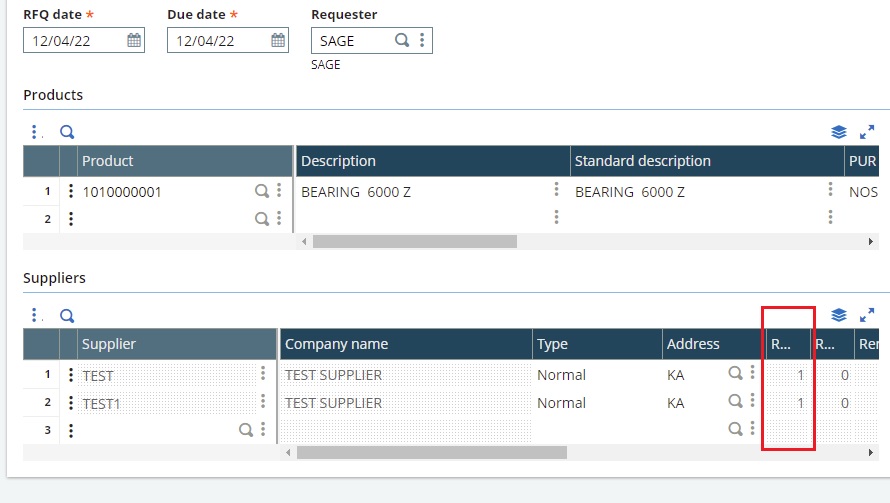This screenshot has width=890, height=503.
Task: Open Standard description actions for BEARING 6000 Z
Action: (x=830, y=189)
